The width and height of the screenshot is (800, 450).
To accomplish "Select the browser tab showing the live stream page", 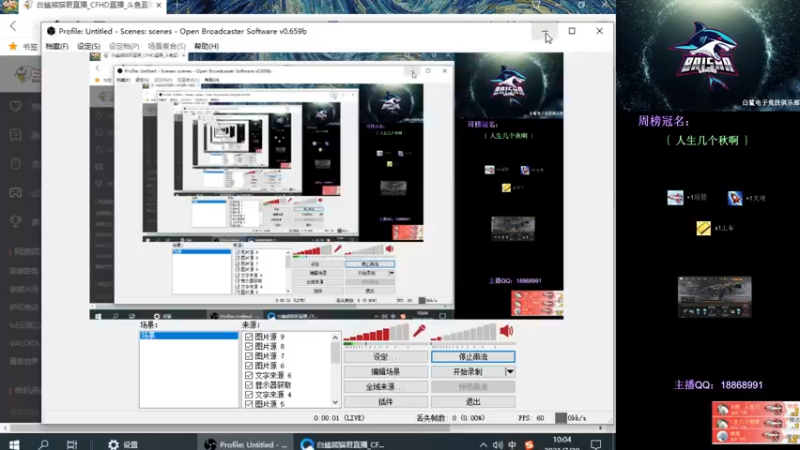I will 92,5.
